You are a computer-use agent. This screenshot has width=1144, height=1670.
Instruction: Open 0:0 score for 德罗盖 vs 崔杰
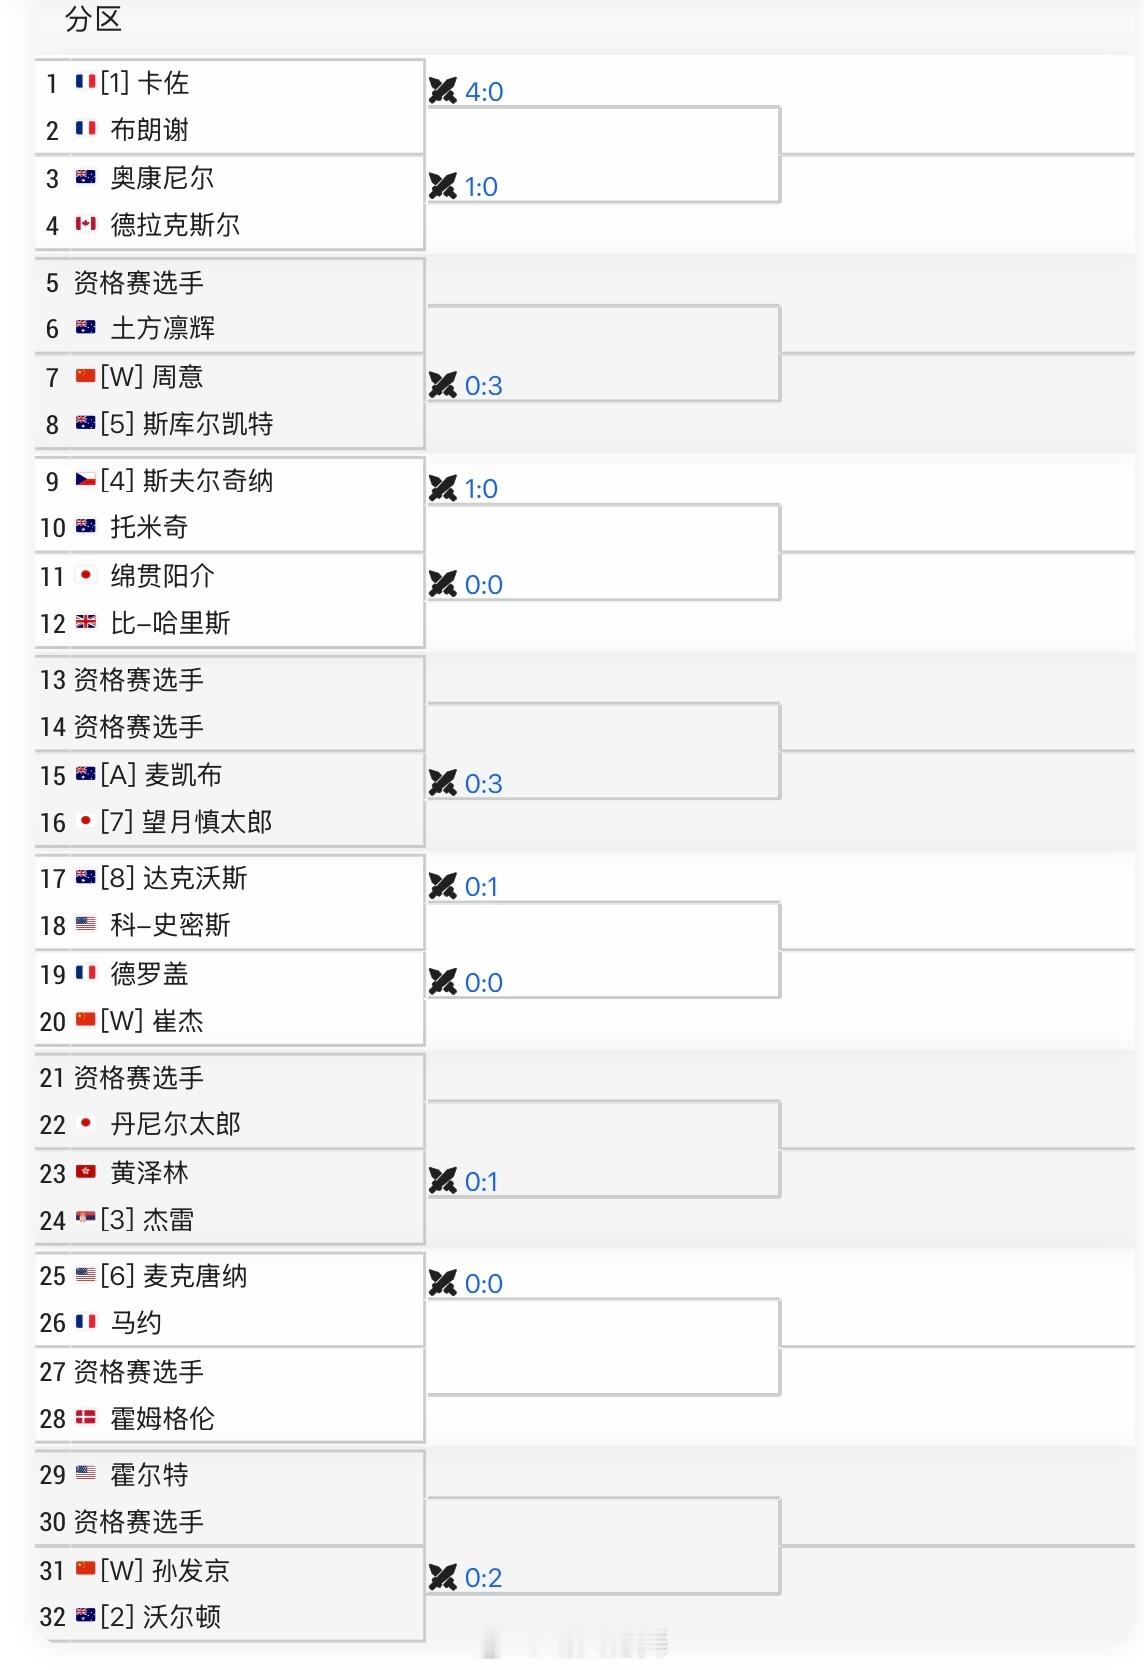(x=483, y=983)
